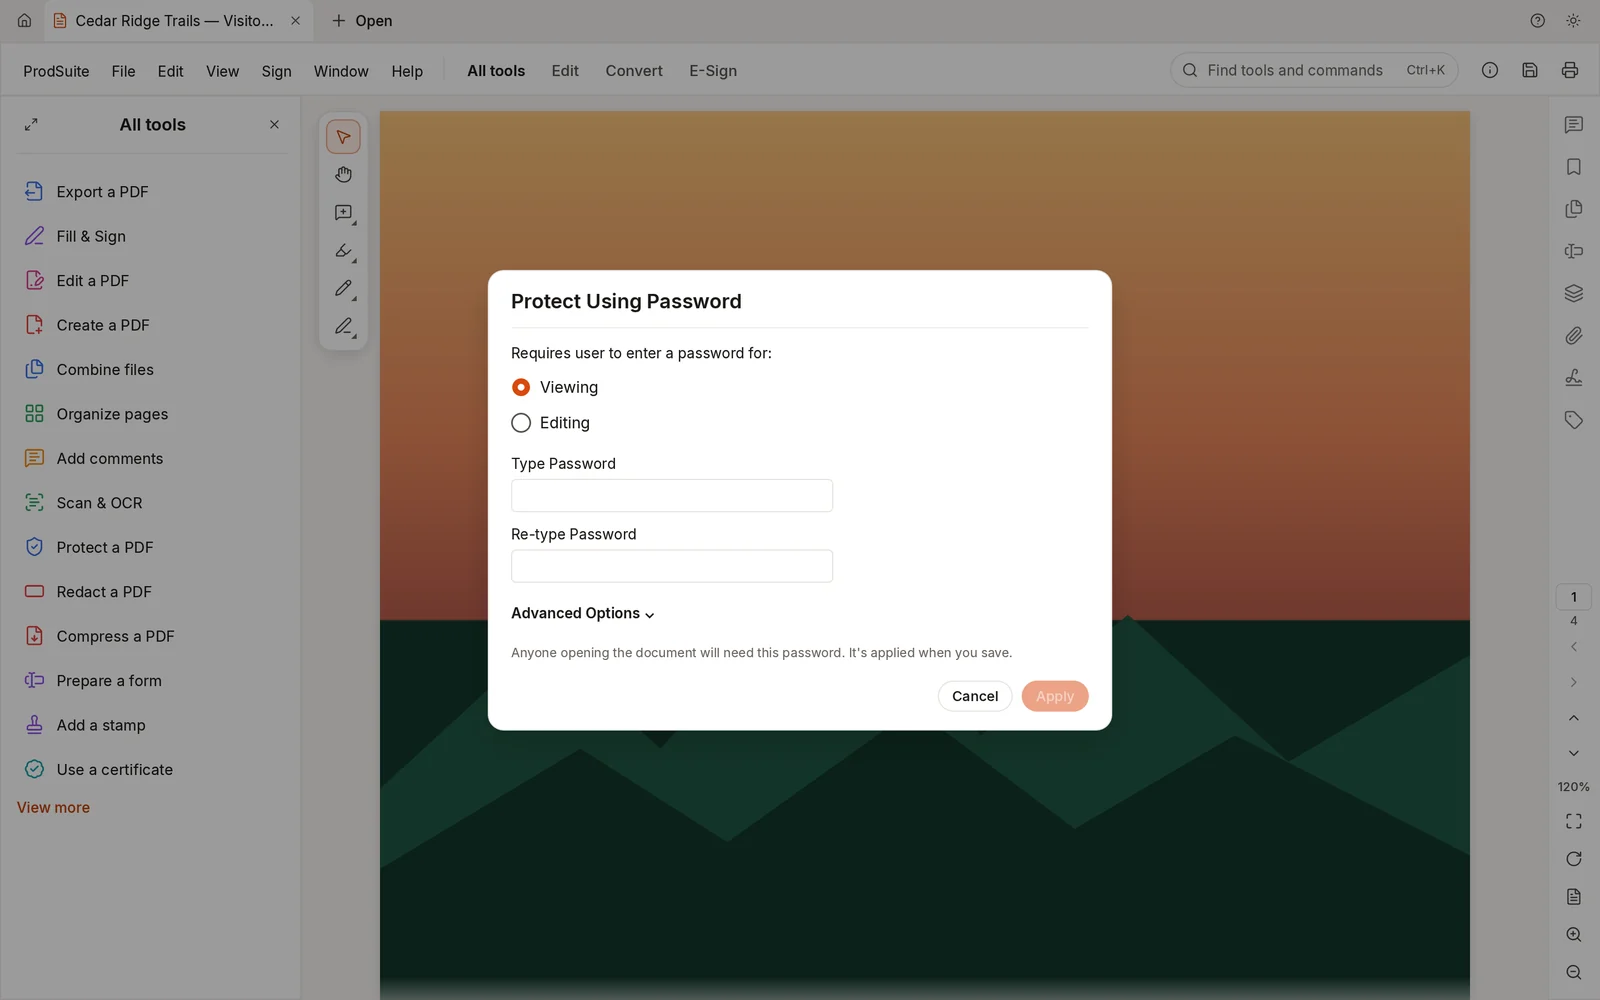Open Add a stamp tool

(152, 725)
